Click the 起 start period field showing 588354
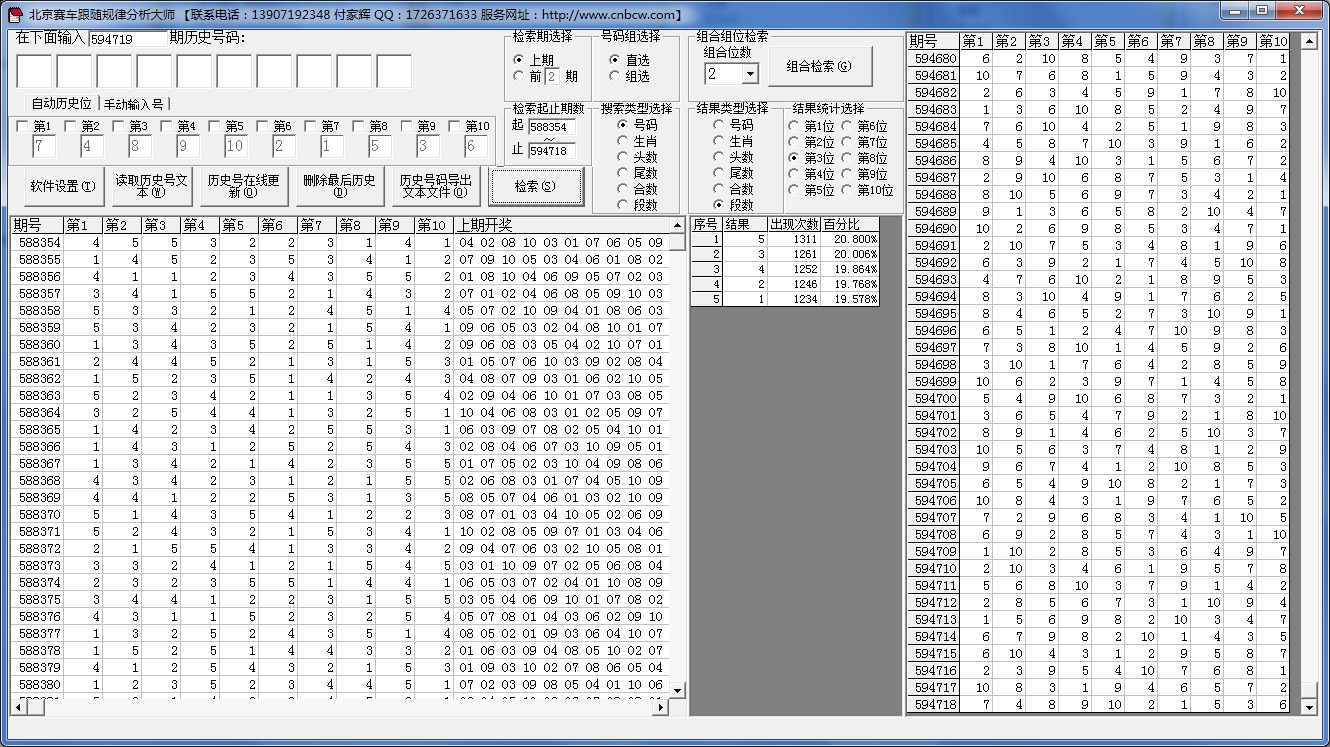The width and height of the screenshot is (1330, 747). [x=551, y=127]
